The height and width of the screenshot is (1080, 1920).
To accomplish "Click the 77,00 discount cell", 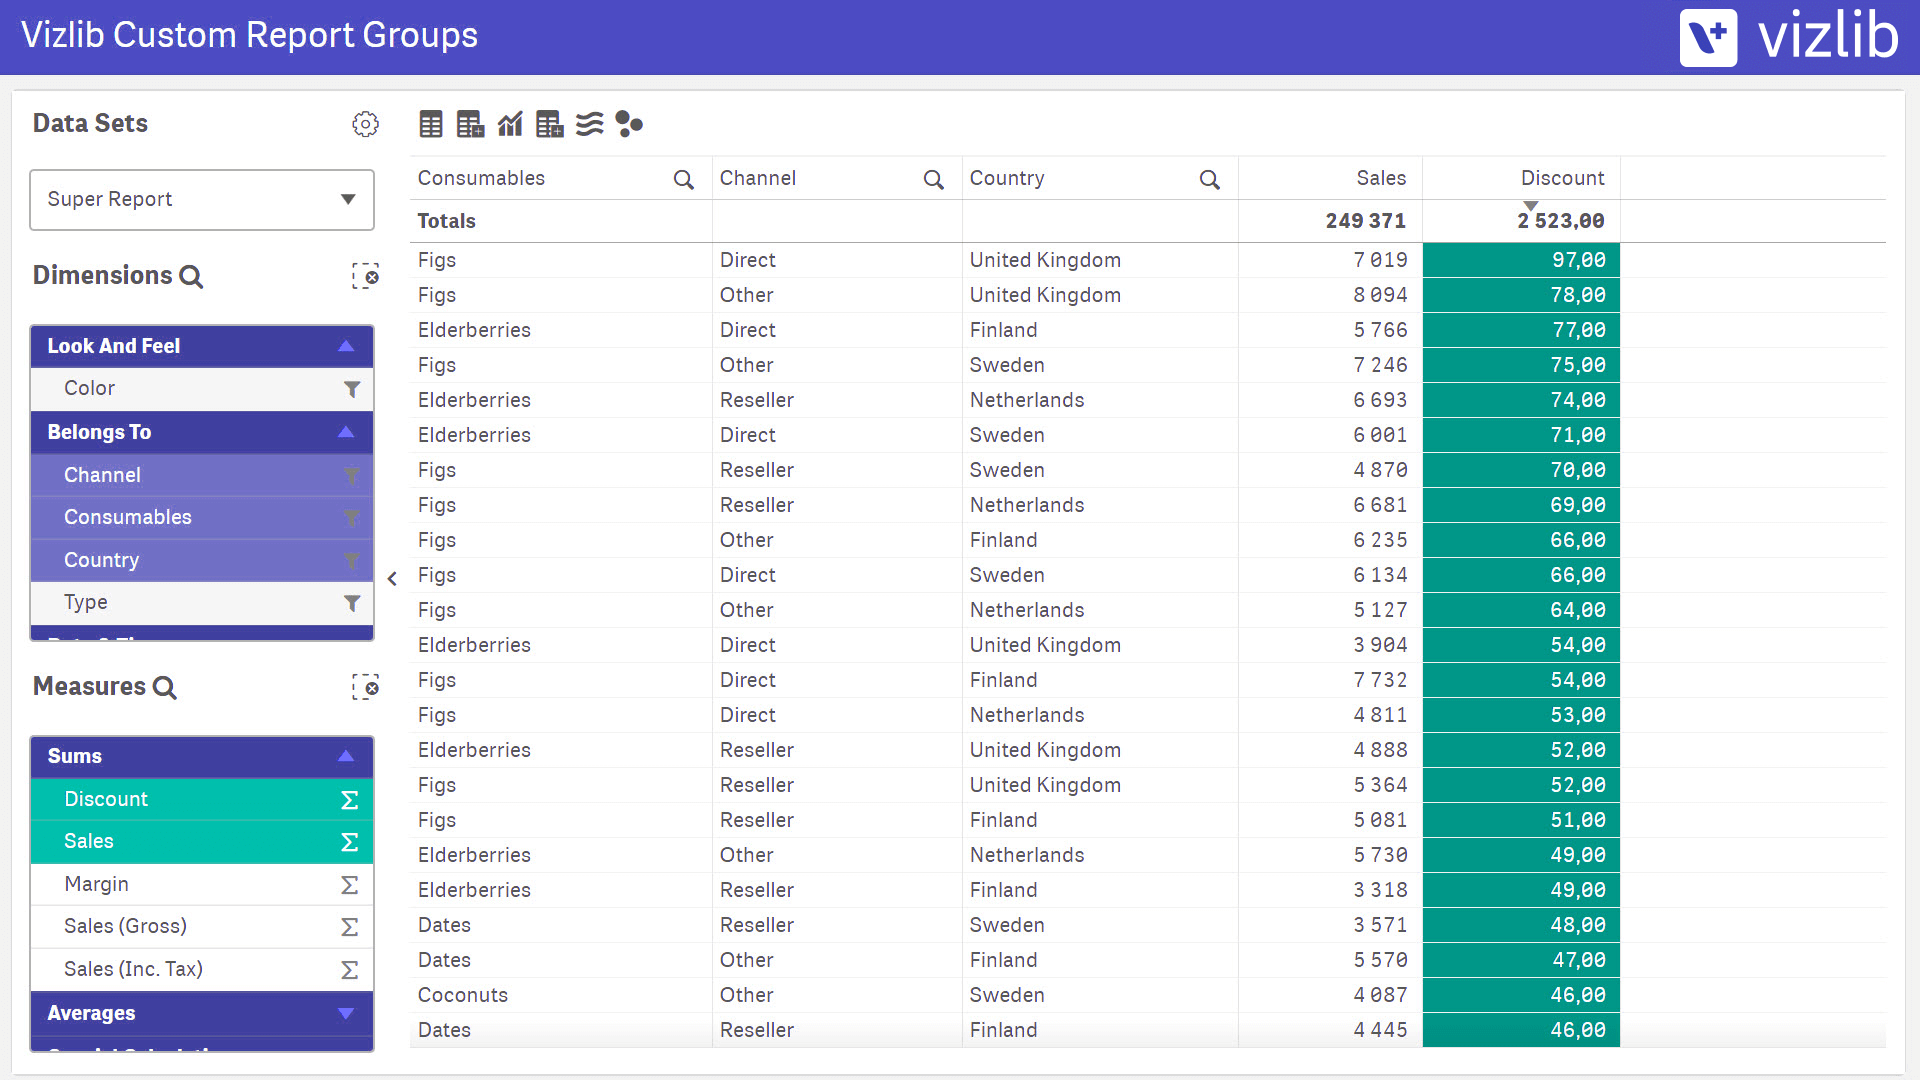I will (x=1521, y=330).
